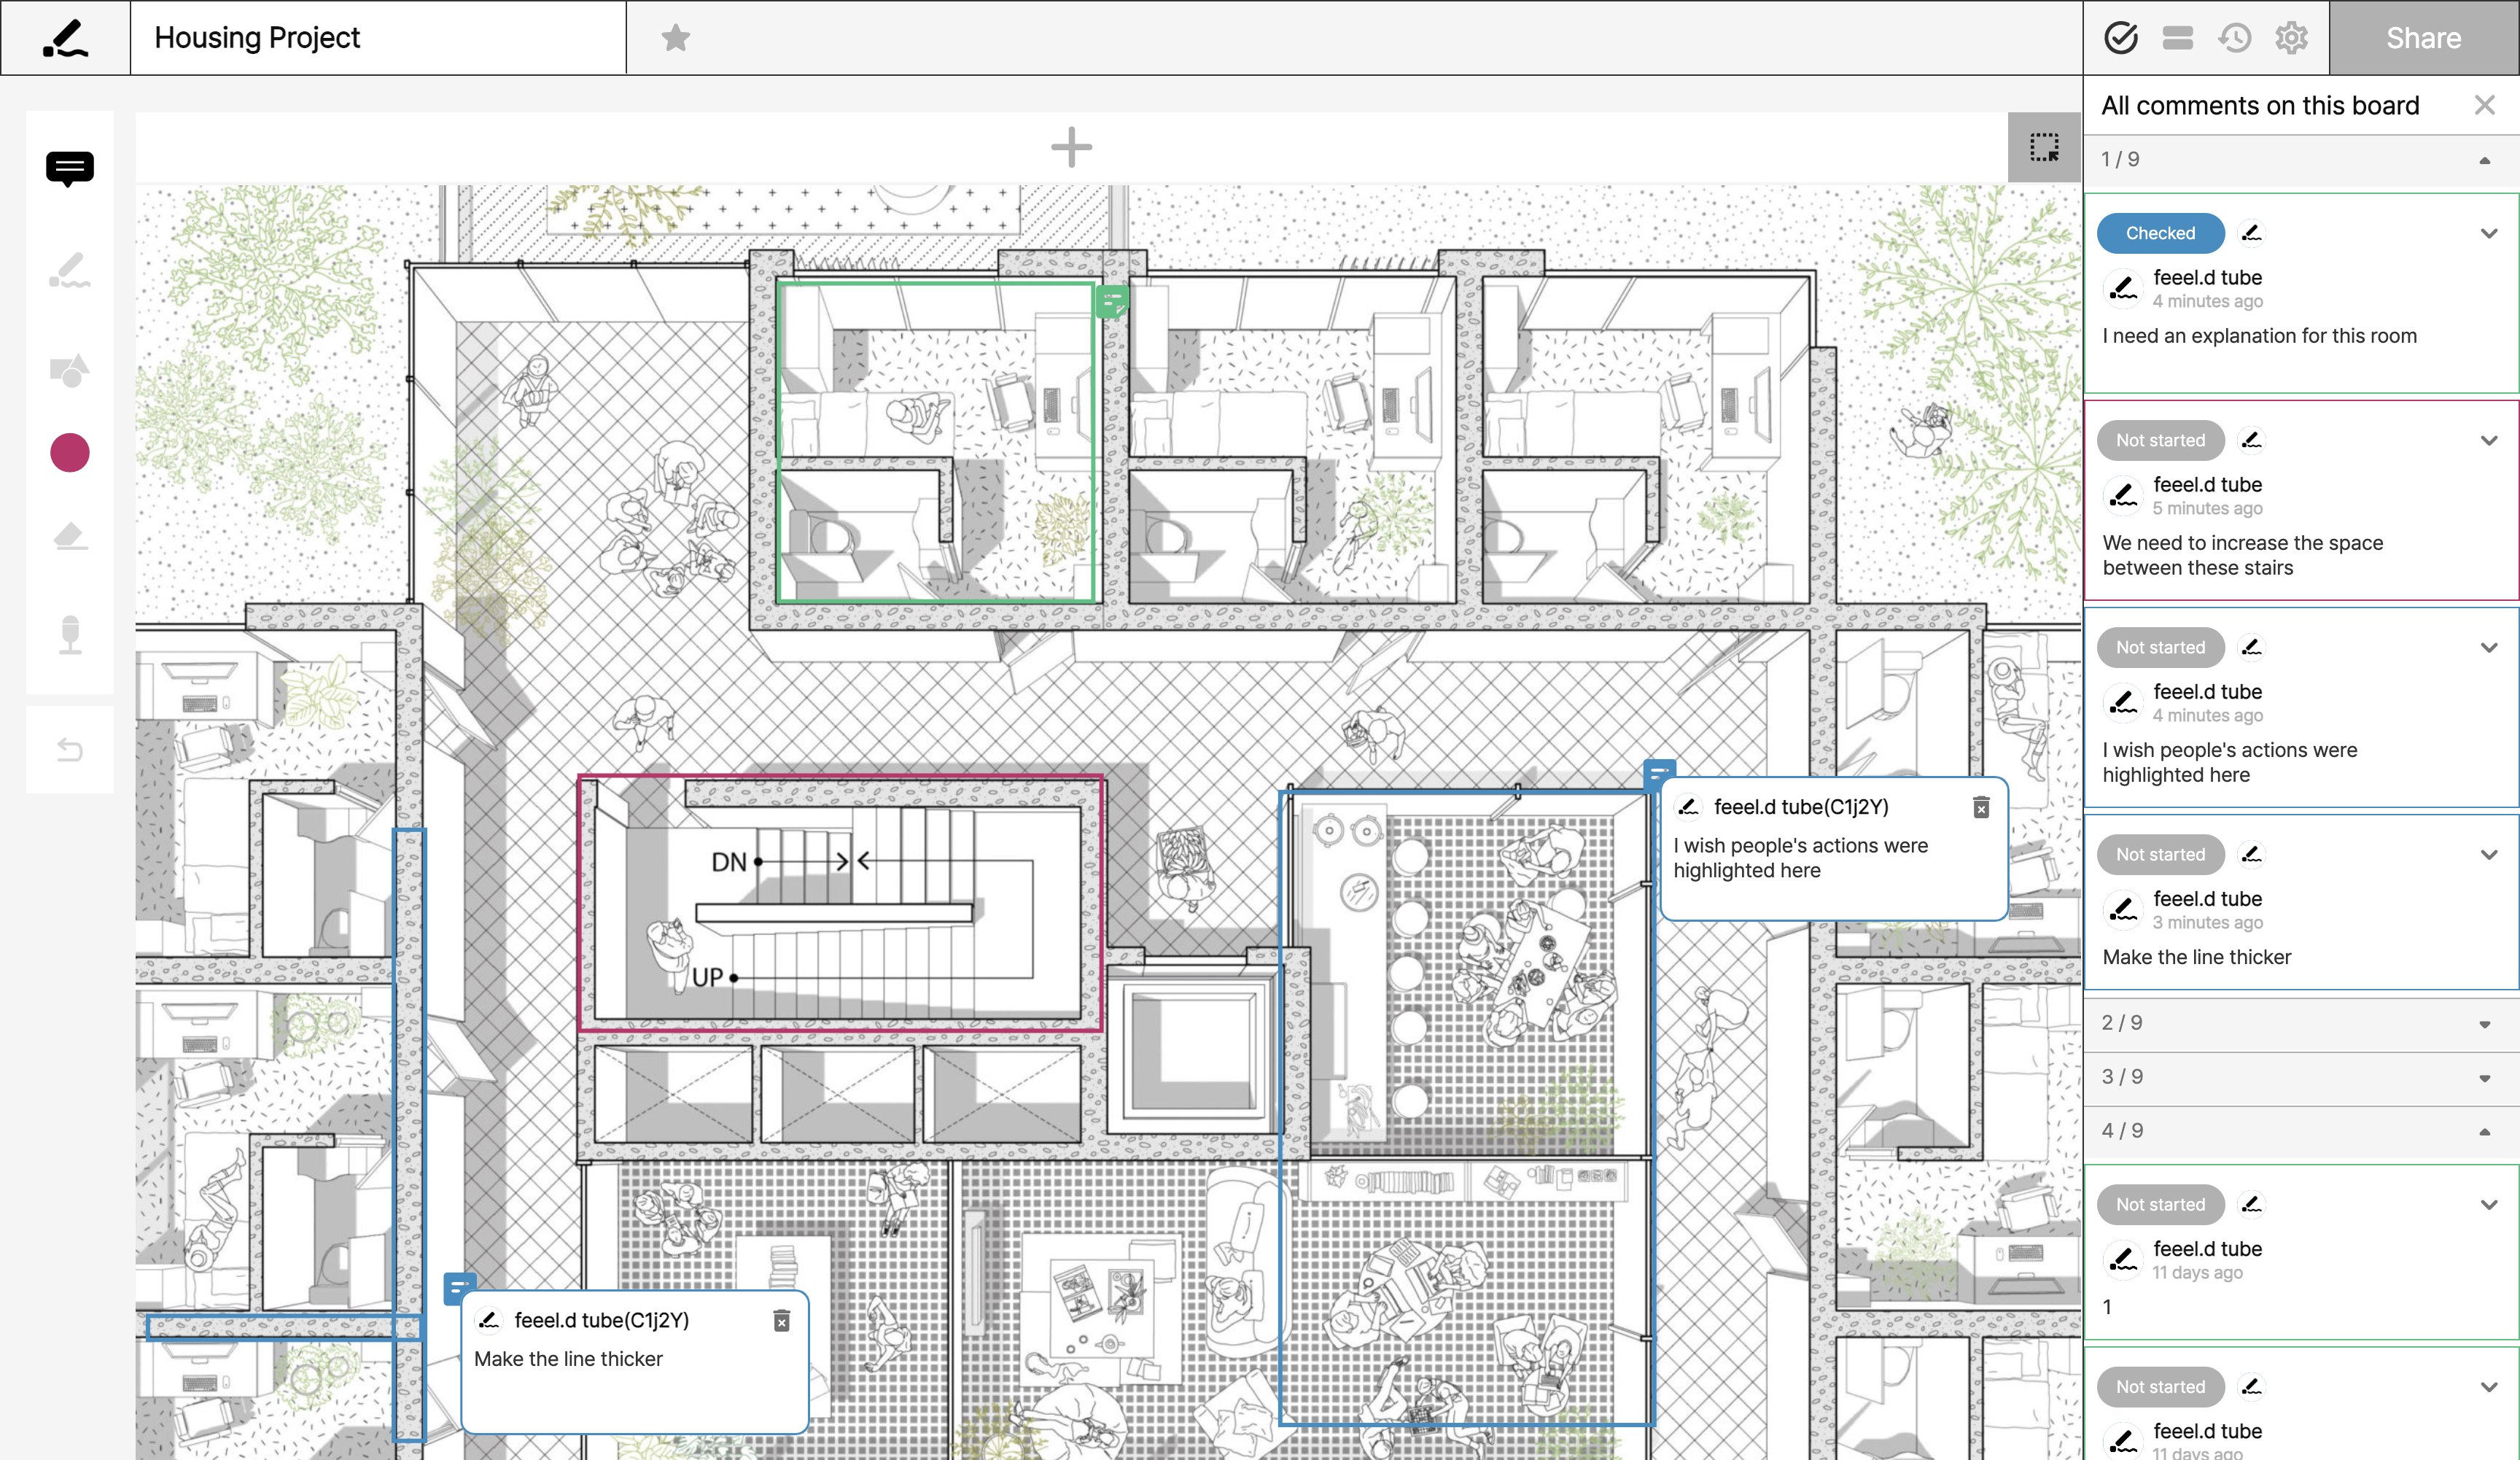Expand the 'increase the space' comment chevron

click(2489, 440)
